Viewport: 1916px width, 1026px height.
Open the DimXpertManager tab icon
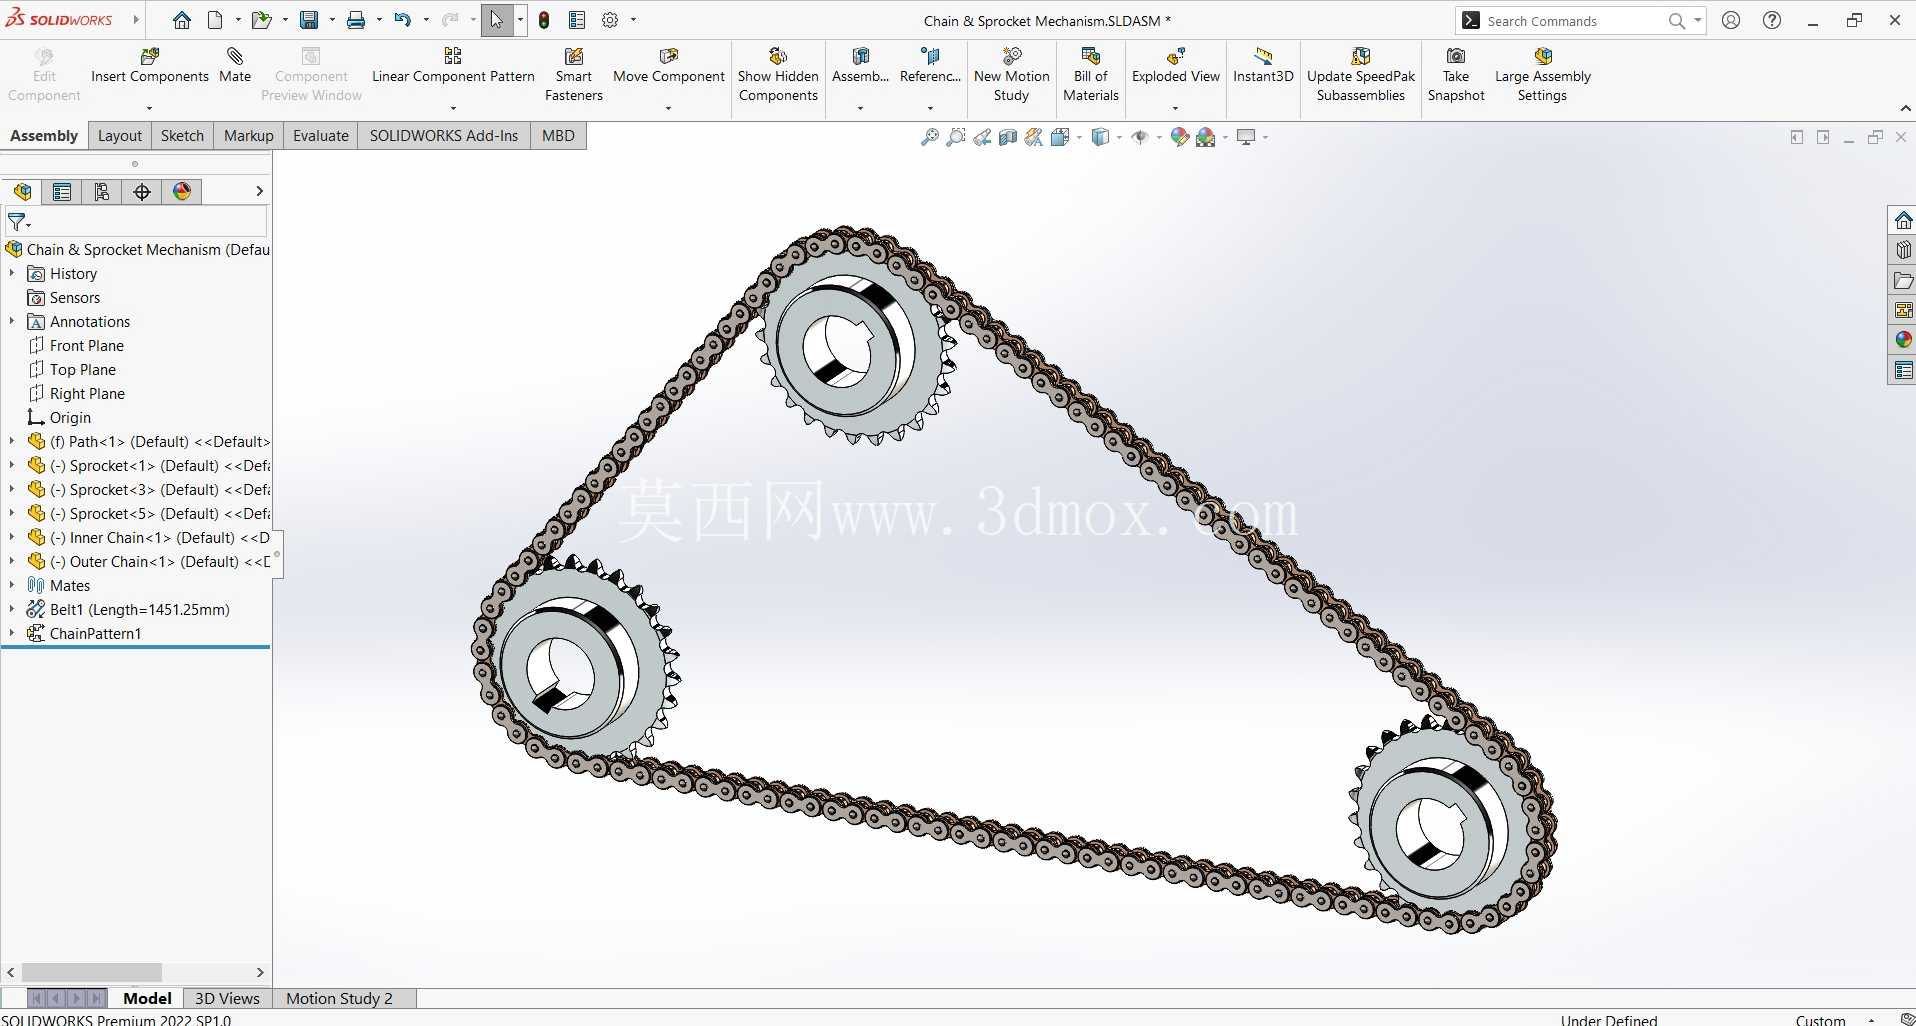click(142, 192)
